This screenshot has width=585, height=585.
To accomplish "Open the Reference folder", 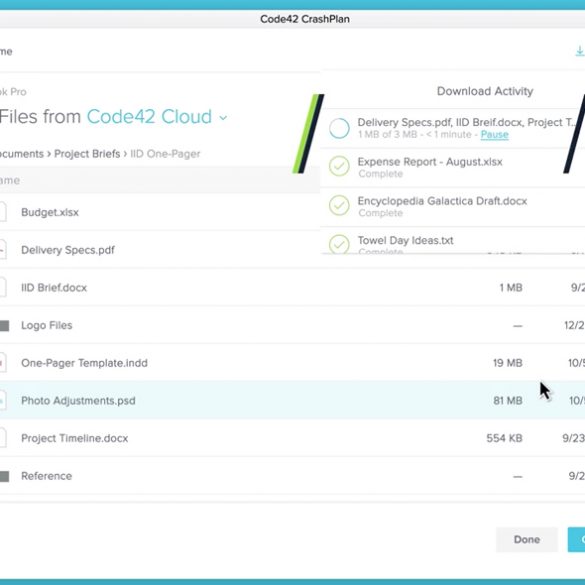I will [x=47, y=476].
